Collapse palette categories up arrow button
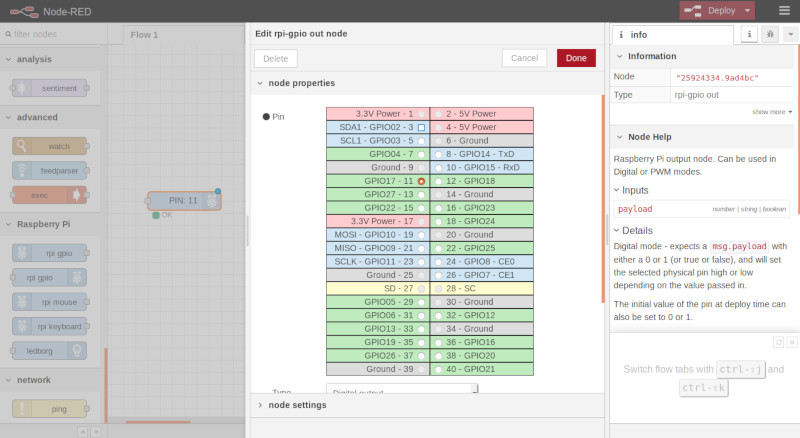The image size is (800, 438). 83,432
